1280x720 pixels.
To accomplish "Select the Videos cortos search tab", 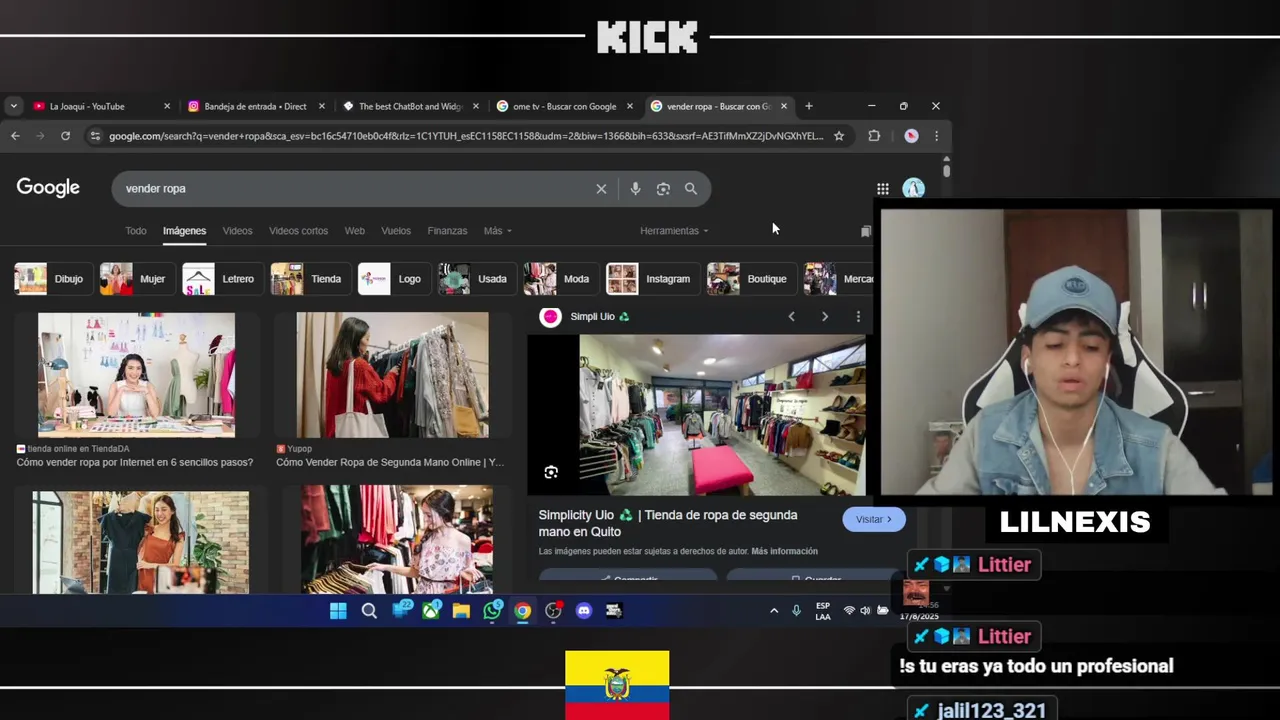I will pyautogui.click(x=298, y=231).
